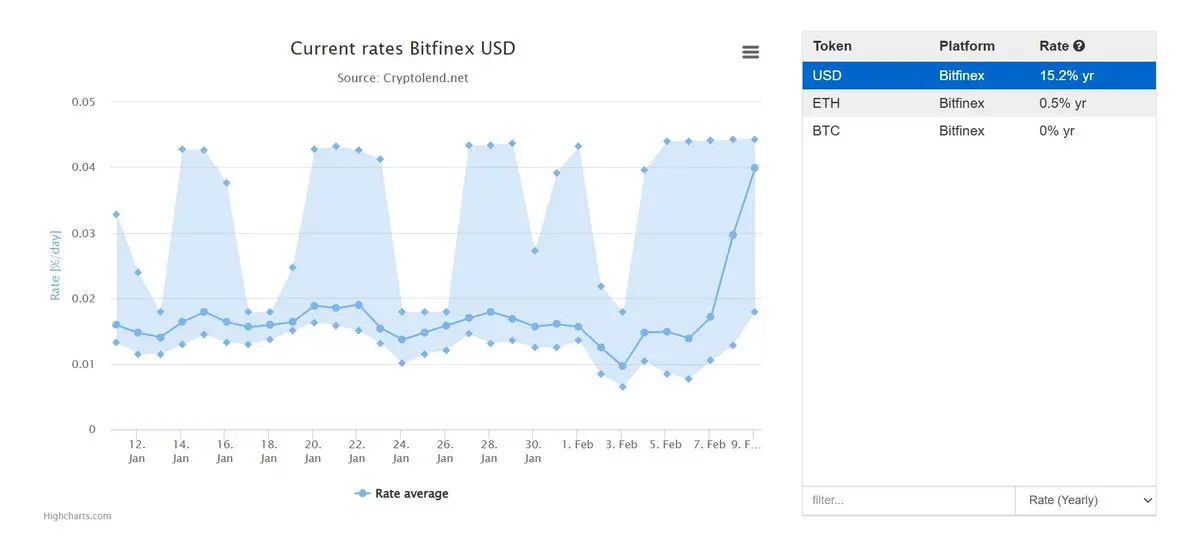Click the Source: Cryptolend.net subtitle
The height and width of the screenshot is (560, 1200).
(403, 77)
